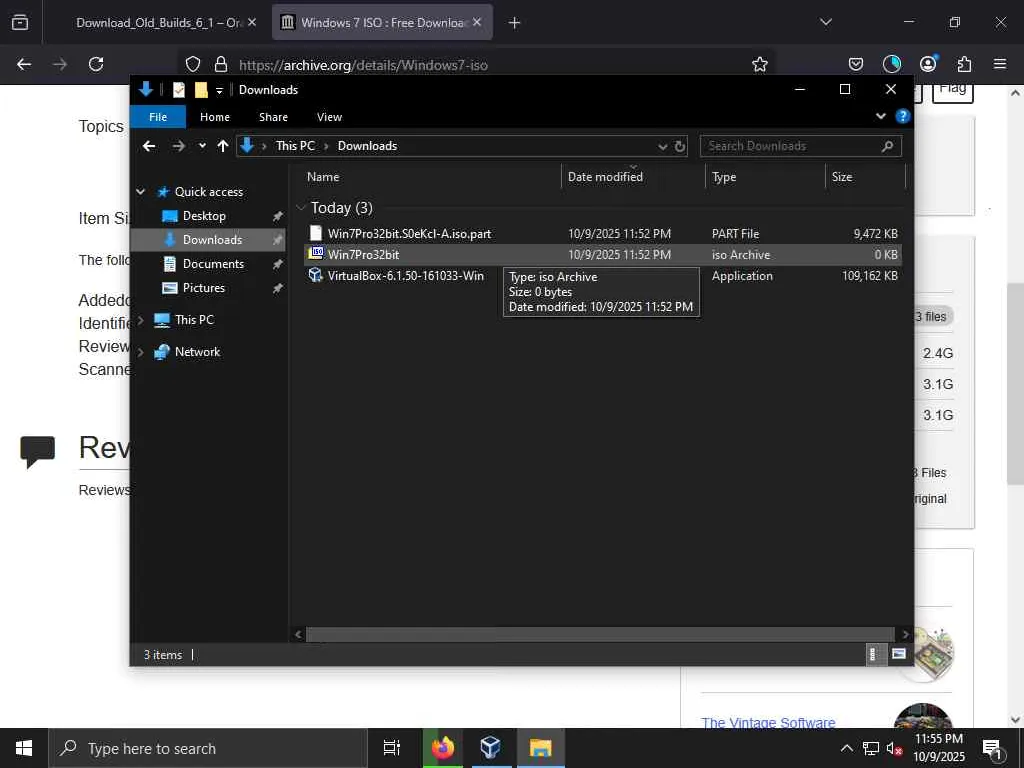Viewport: 1024px width, 768px height.
Task: Expand Network in the navigation pane
Action: pyautogui.click(x=140, y=352)
